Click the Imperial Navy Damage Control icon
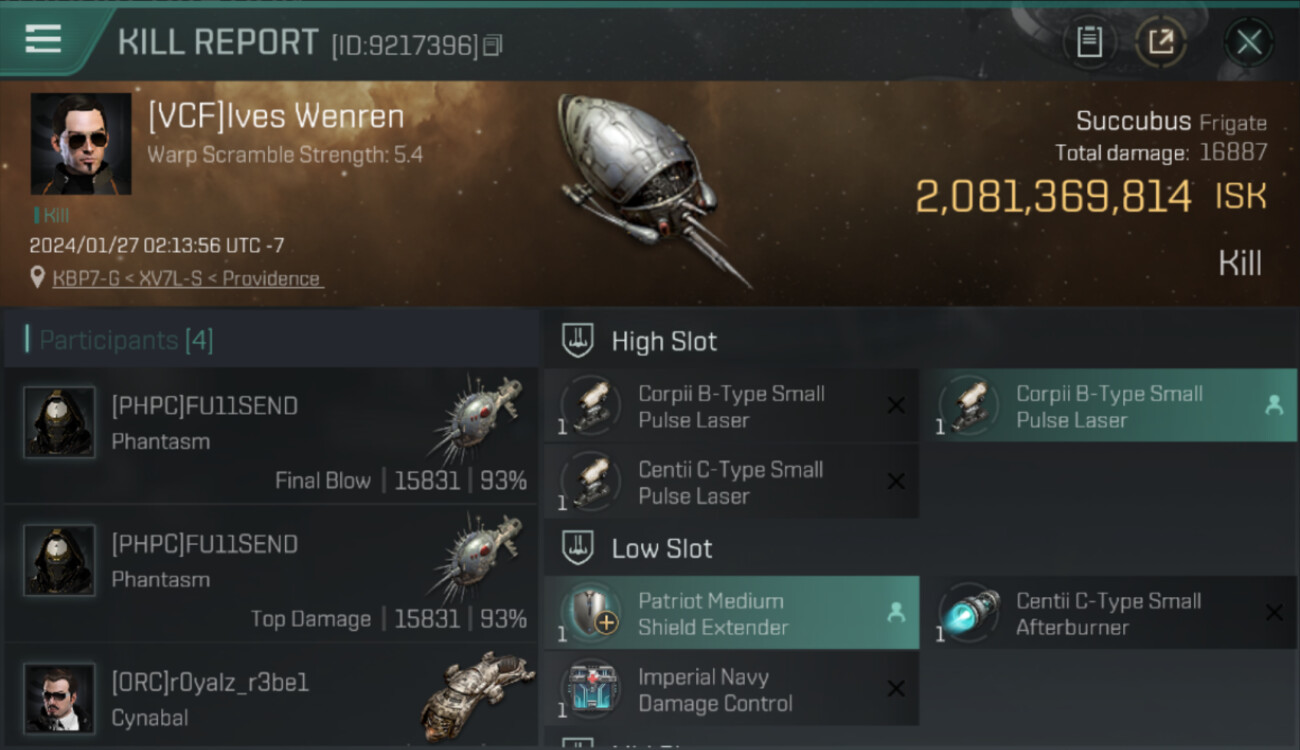 click(x=590, y=689)
